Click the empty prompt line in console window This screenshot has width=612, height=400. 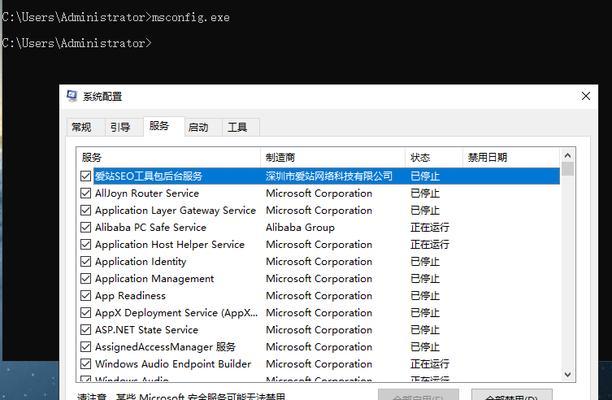click(x=76, y=43)
